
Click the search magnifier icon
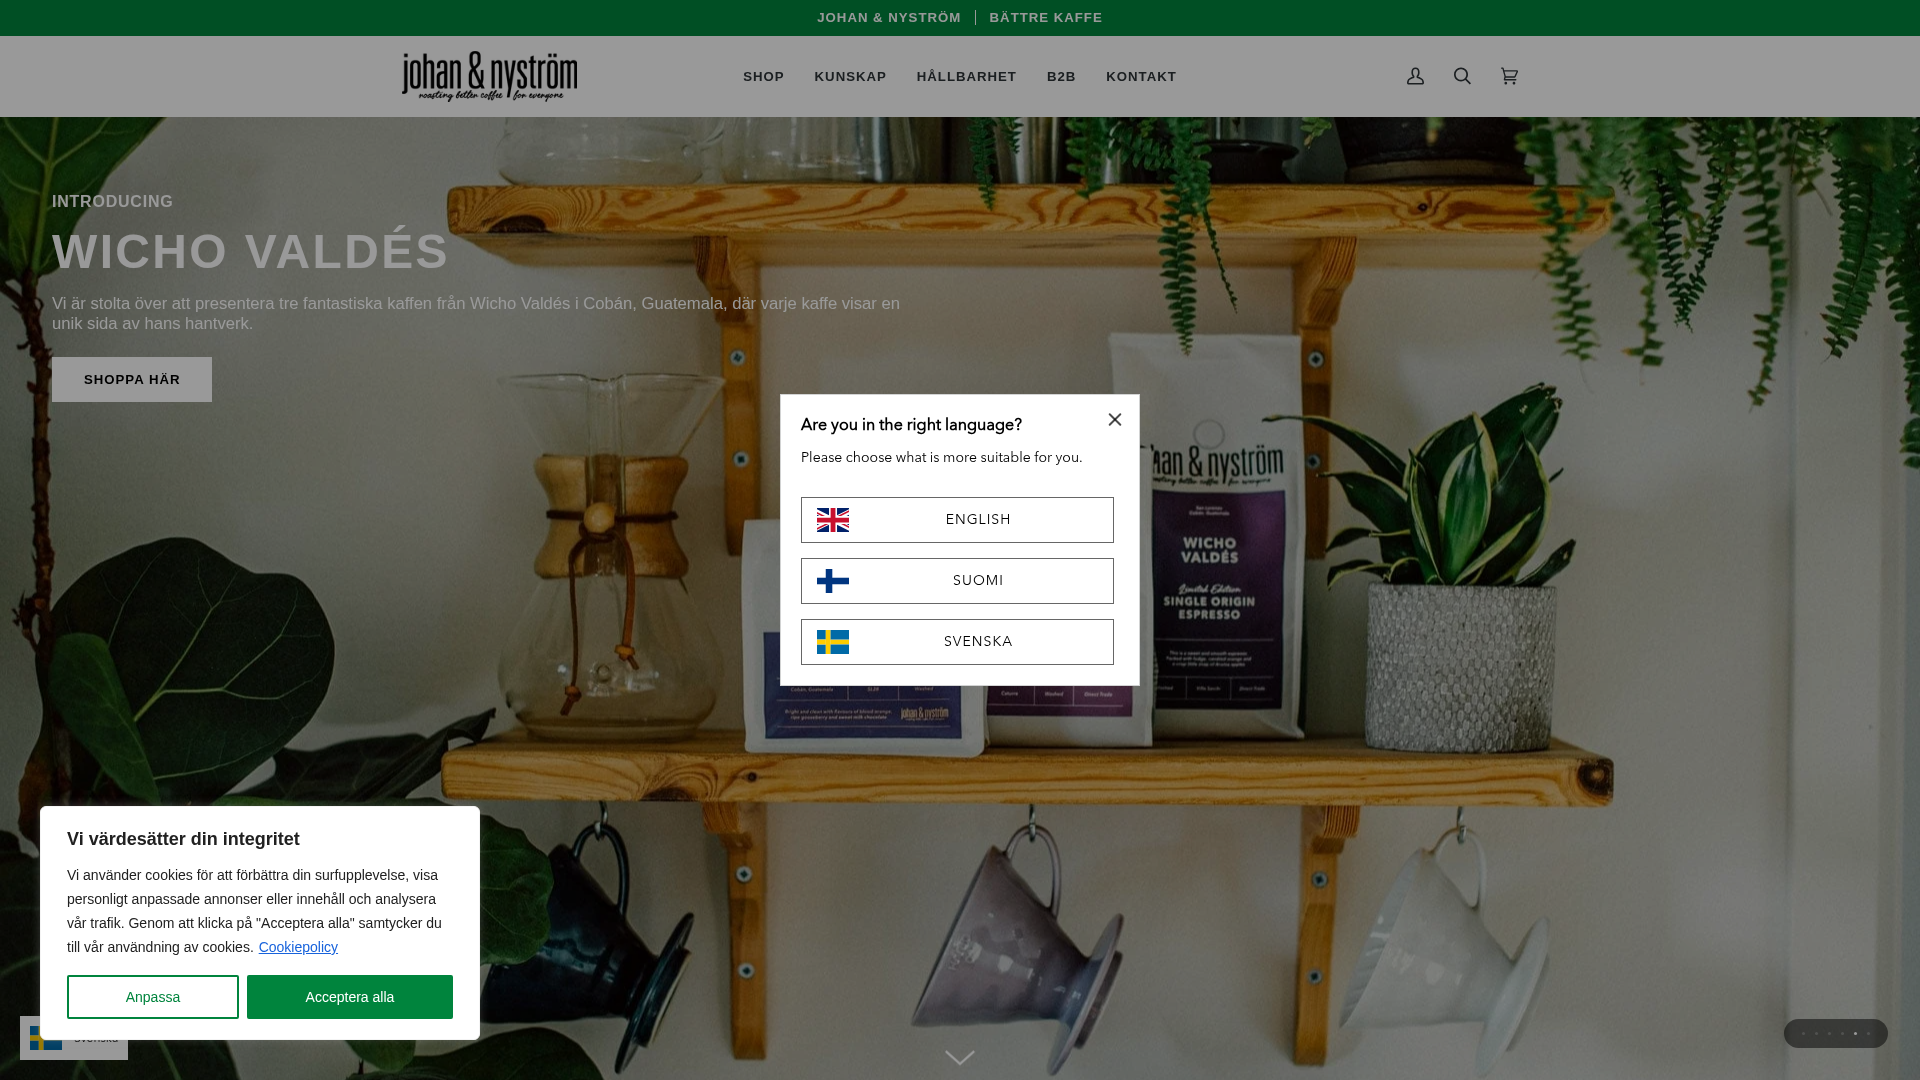(x=1462, y=76)
